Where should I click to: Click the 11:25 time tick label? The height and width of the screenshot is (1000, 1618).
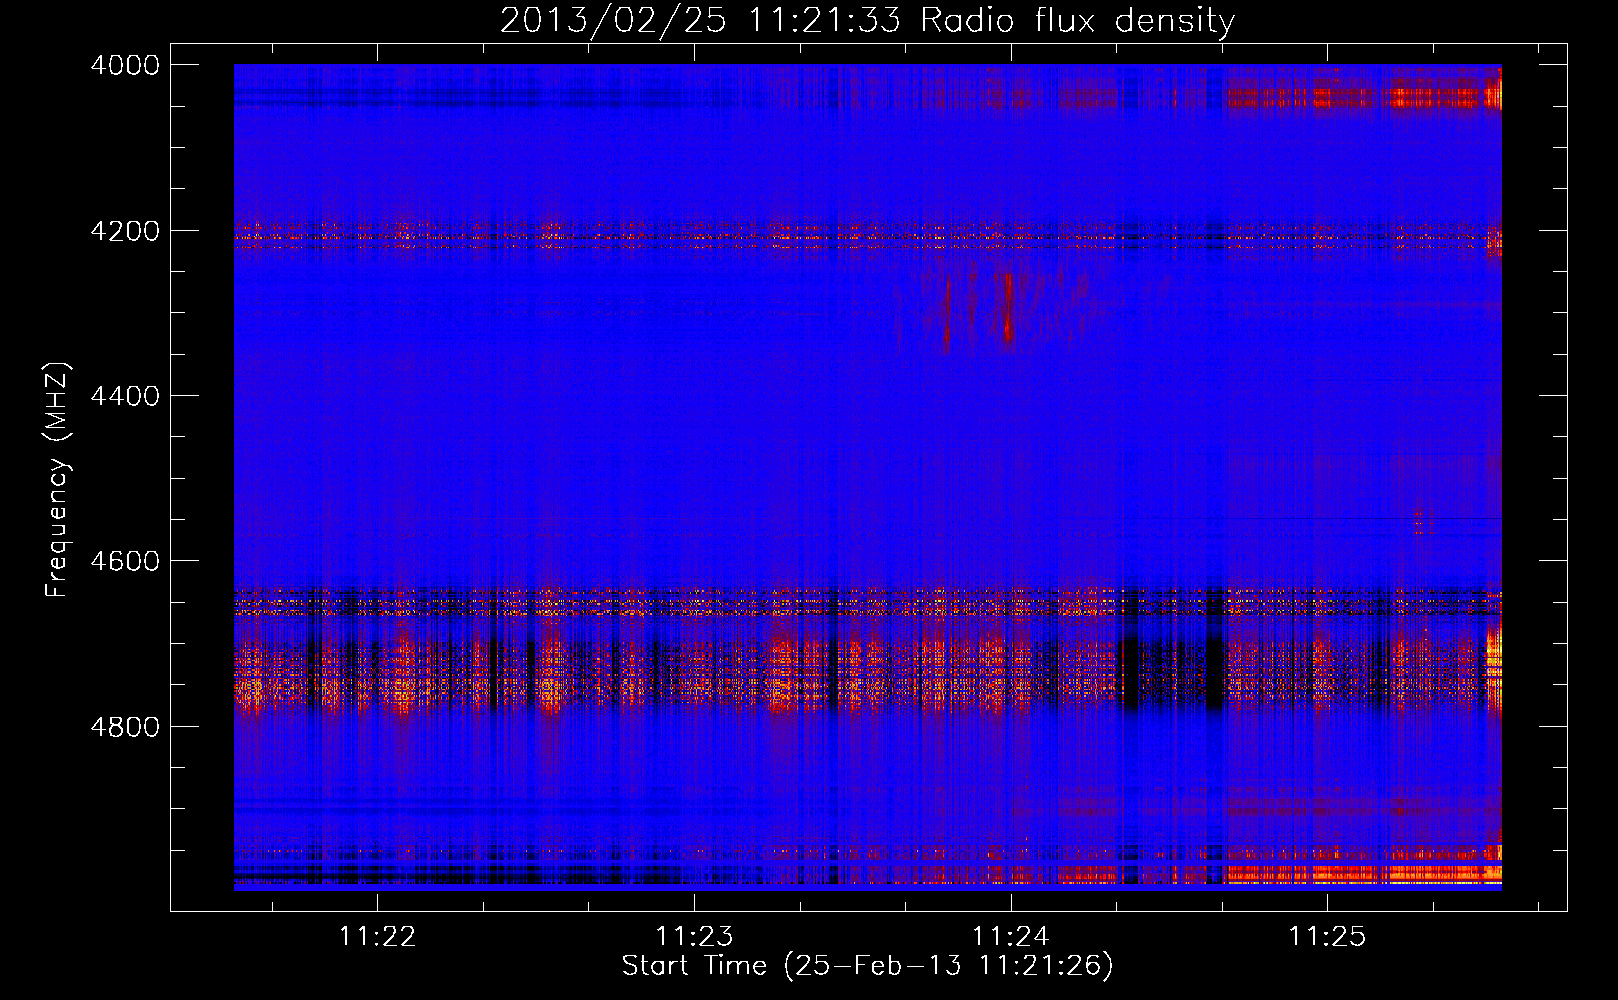[1327, 936]
